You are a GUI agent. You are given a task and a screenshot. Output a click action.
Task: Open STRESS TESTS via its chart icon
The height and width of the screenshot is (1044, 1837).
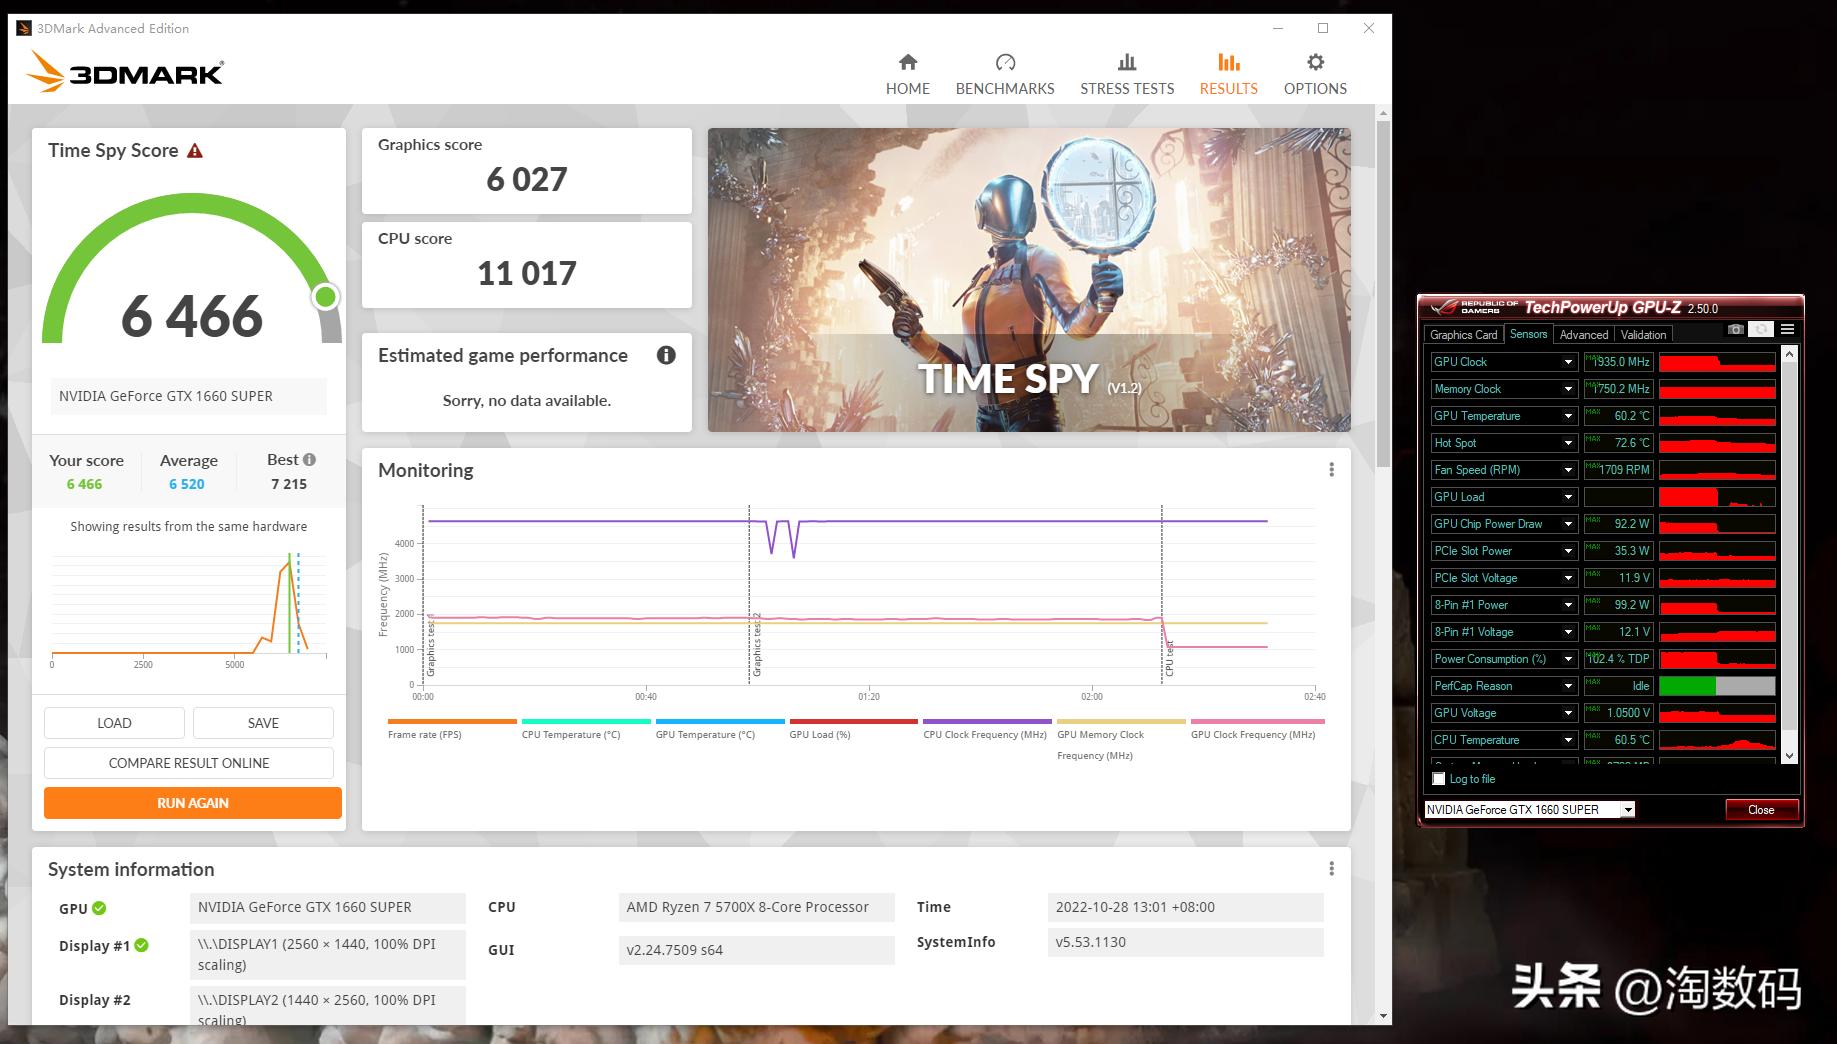[x=1126, y=62]
